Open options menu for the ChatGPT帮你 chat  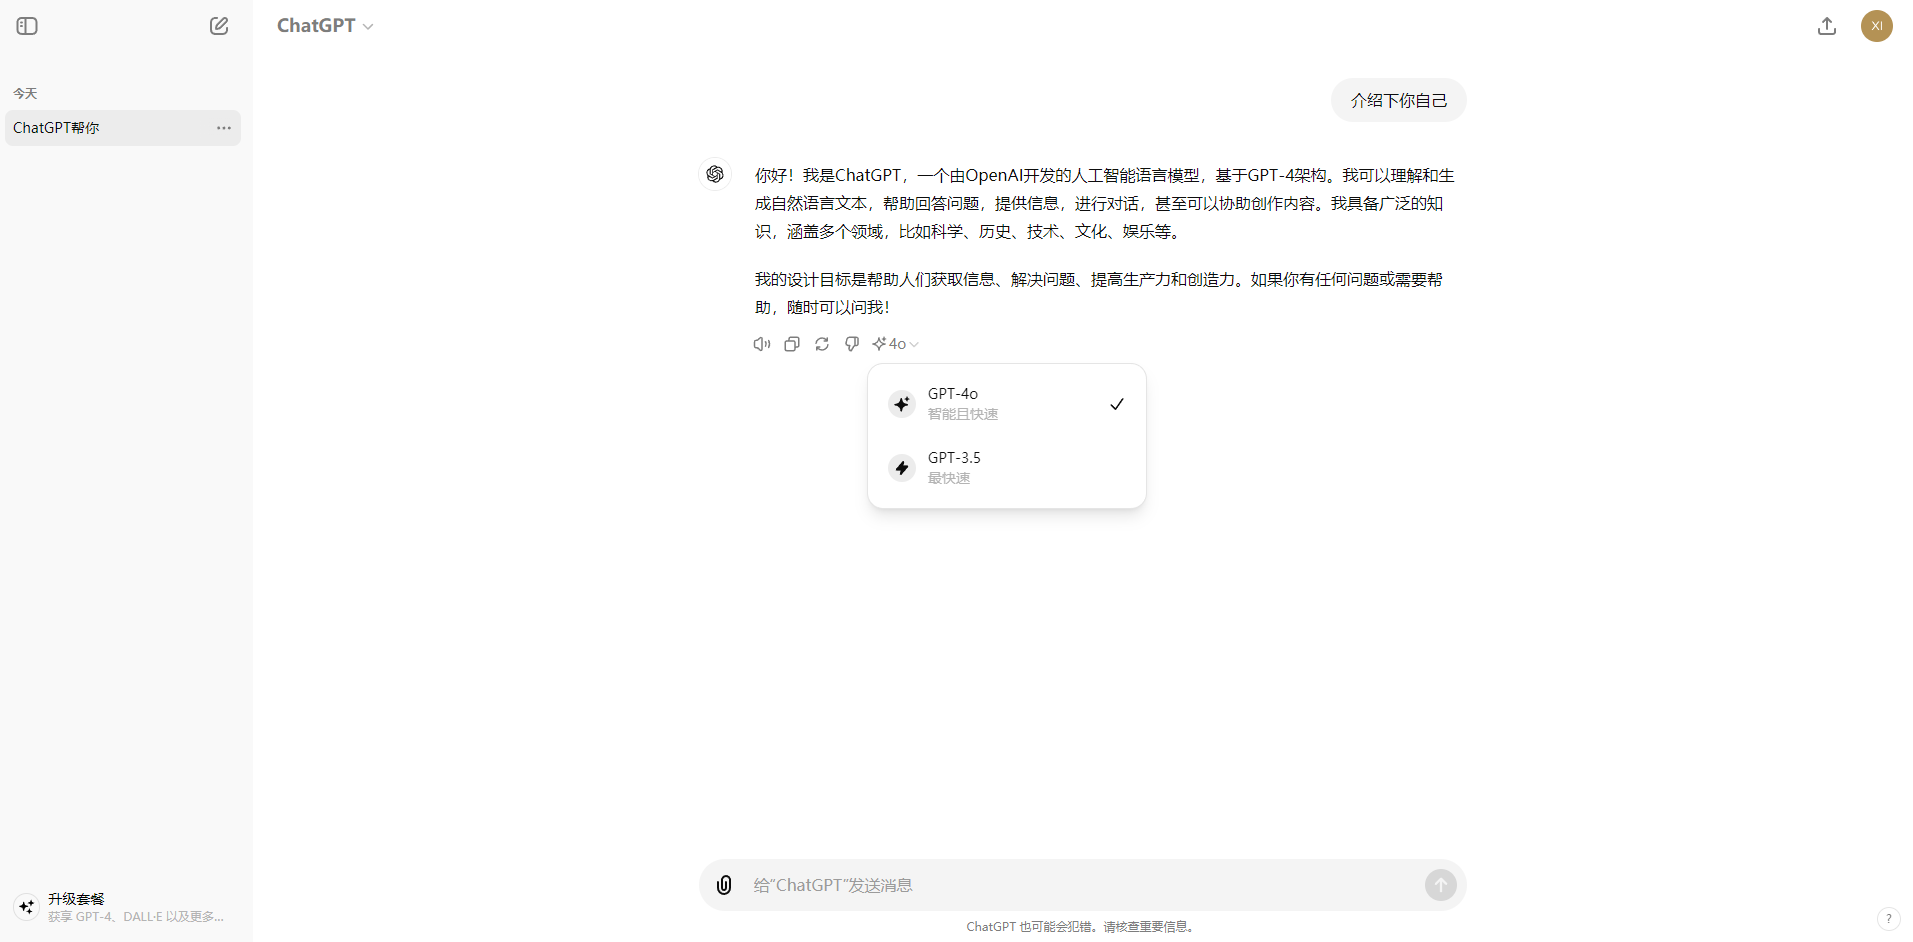pos(224,128)
